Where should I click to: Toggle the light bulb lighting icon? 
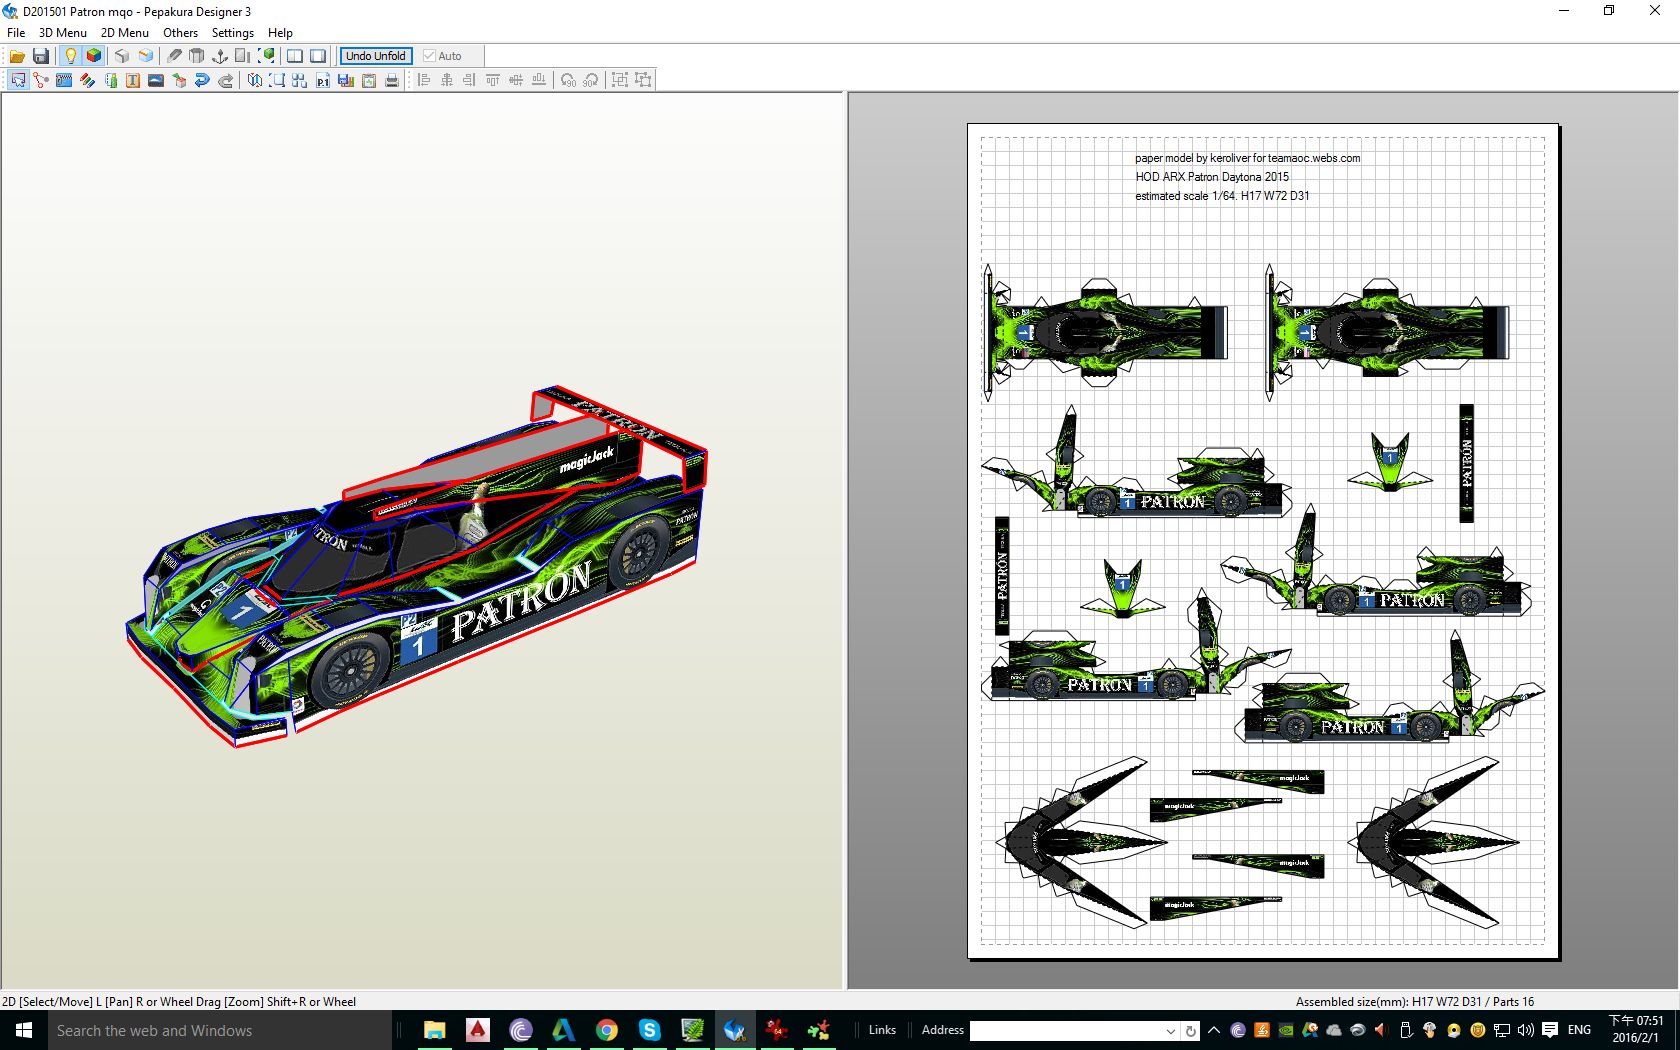[x=70, y=56]
